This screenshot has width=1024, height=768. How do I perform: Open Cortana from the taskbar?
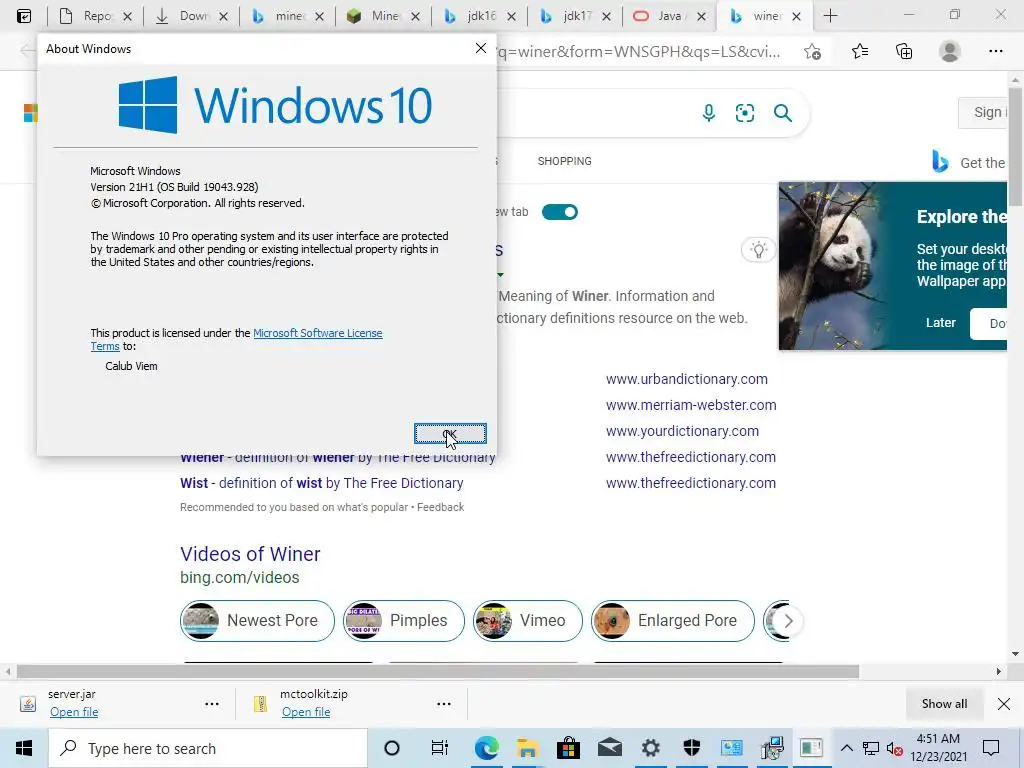(392, 748)
